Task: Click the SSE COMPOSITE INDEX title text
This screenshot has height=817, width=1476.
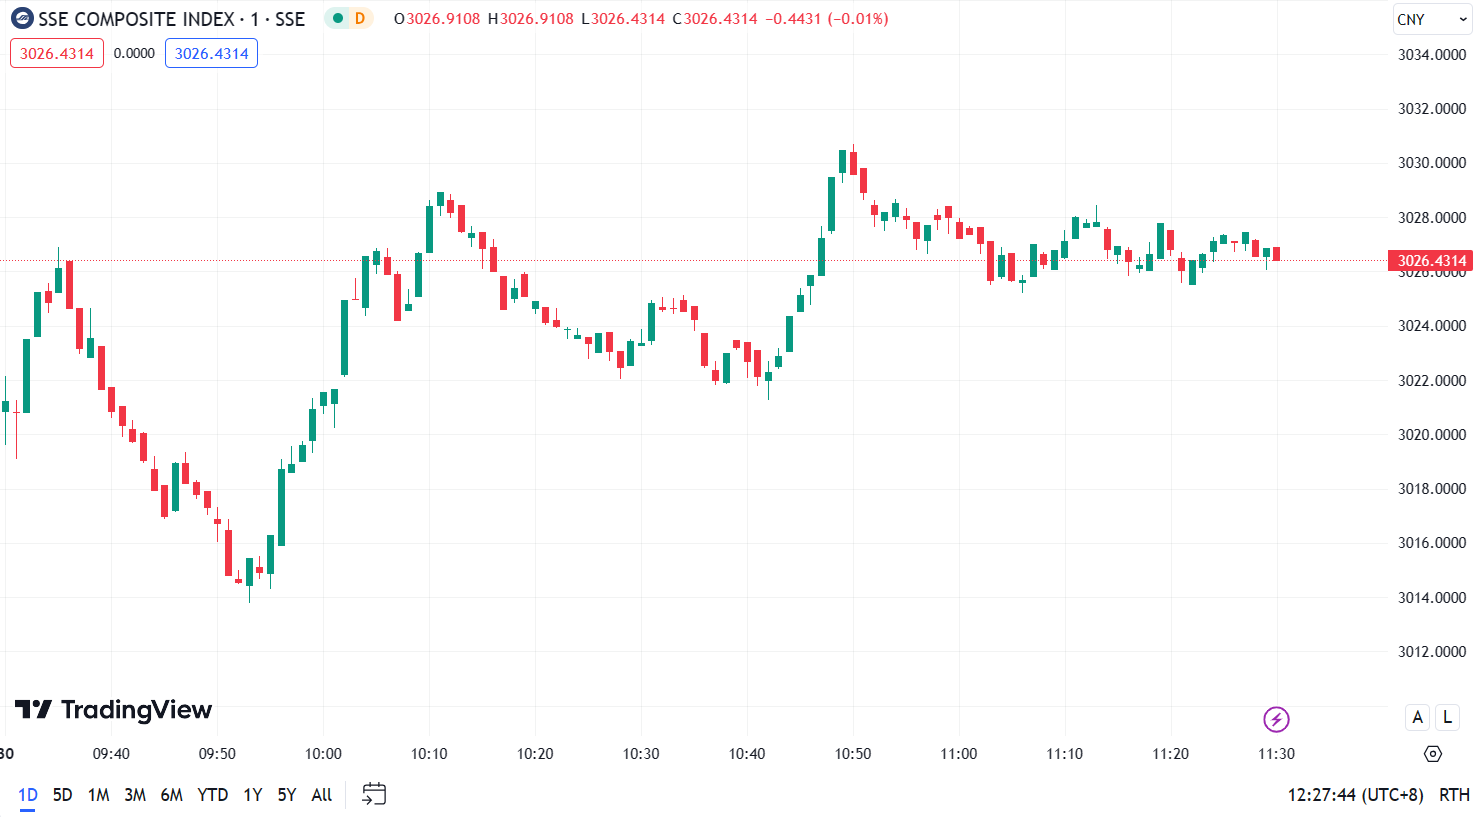Action: click(x=136, y=19)
